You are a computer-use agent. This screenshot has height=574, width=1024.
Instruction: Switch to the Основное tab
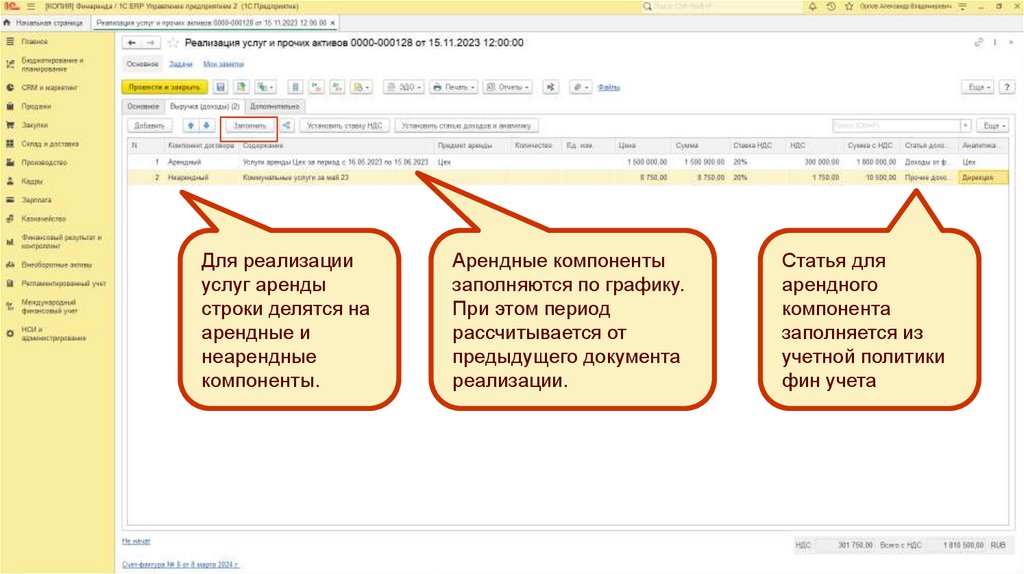click(x=143, y=106)
